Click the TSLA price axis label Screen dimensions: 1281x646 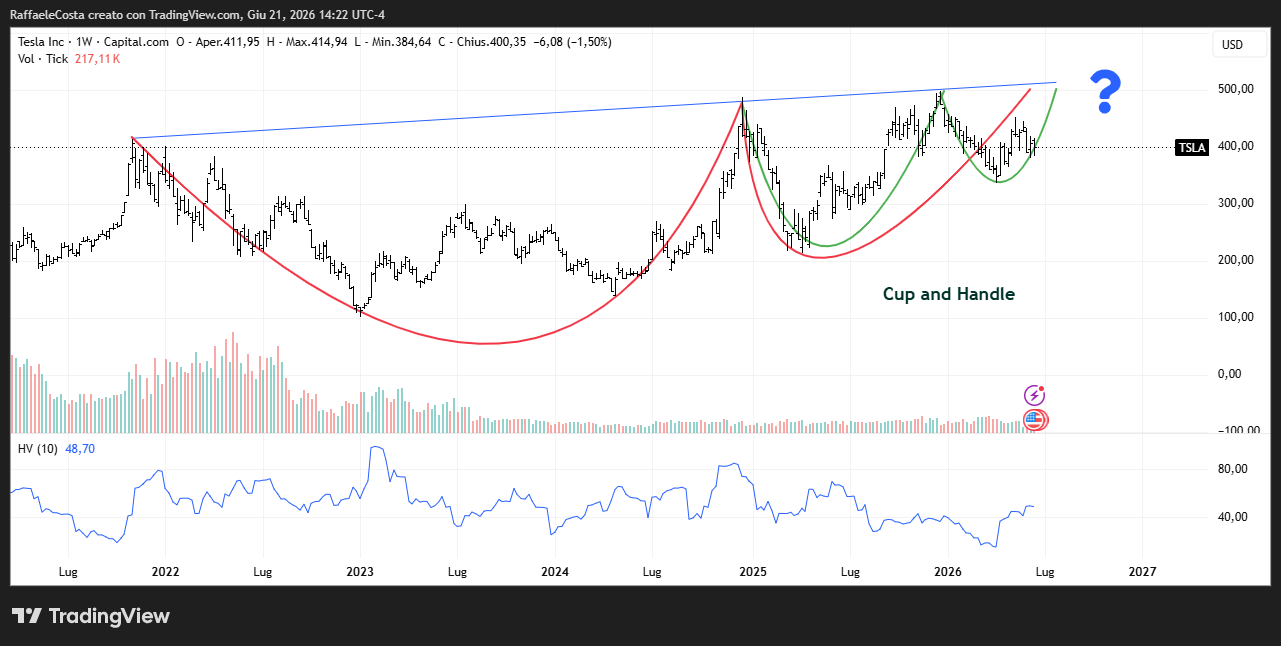coord(1192,148)
